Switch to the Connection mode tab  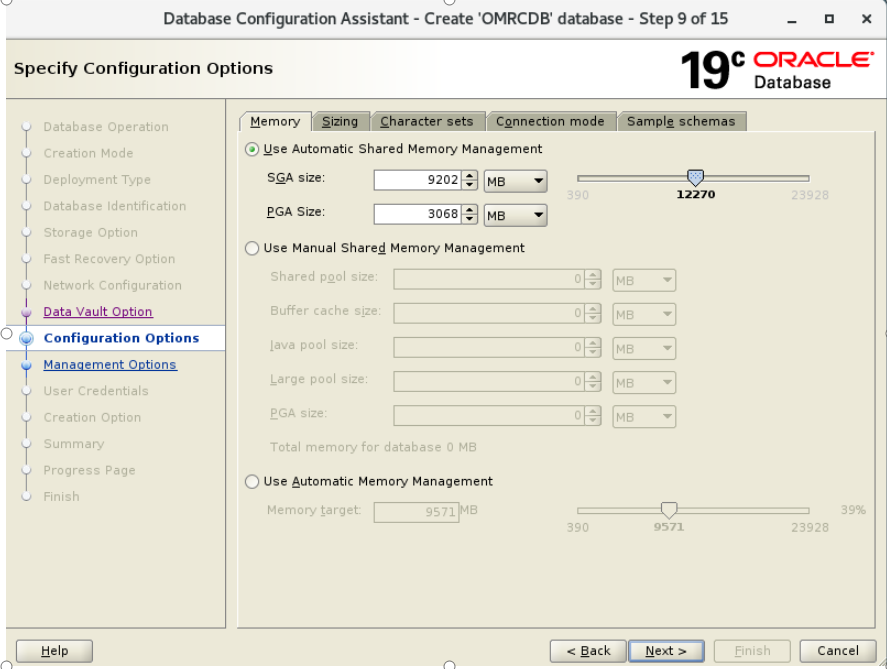[551, 121]
